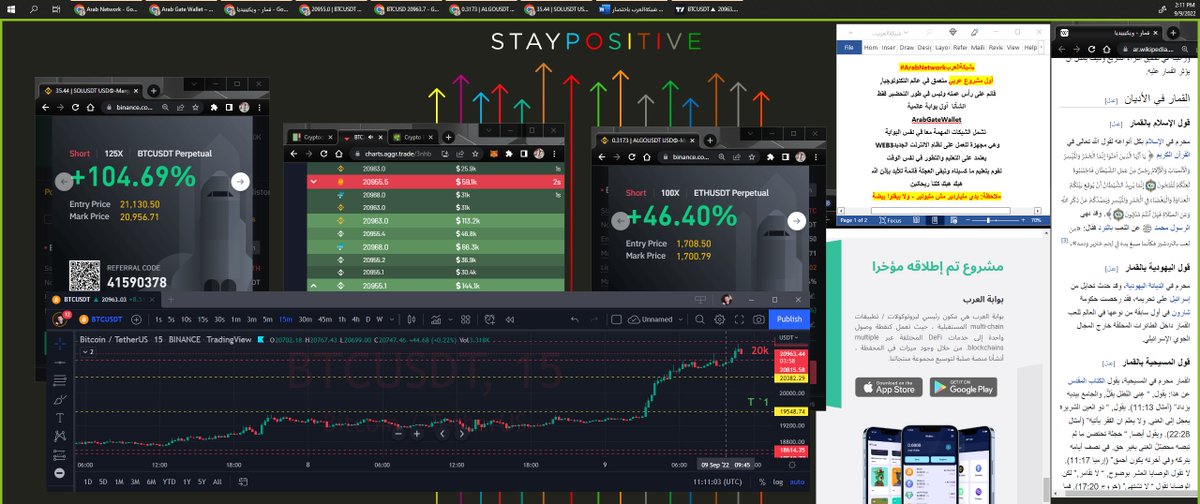Open the Windows Start menu

(x=11, y=10)
